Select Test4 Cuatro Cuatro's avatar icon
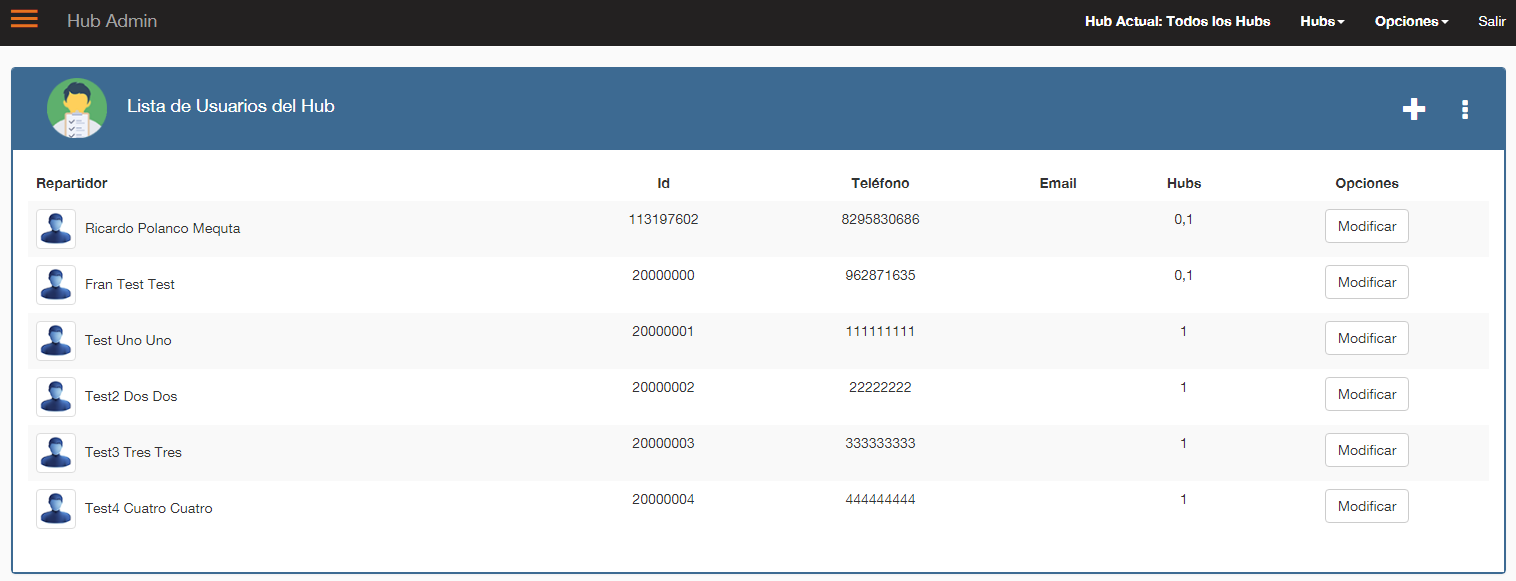The image size is (1516, 581). click(x=56, y=509)
